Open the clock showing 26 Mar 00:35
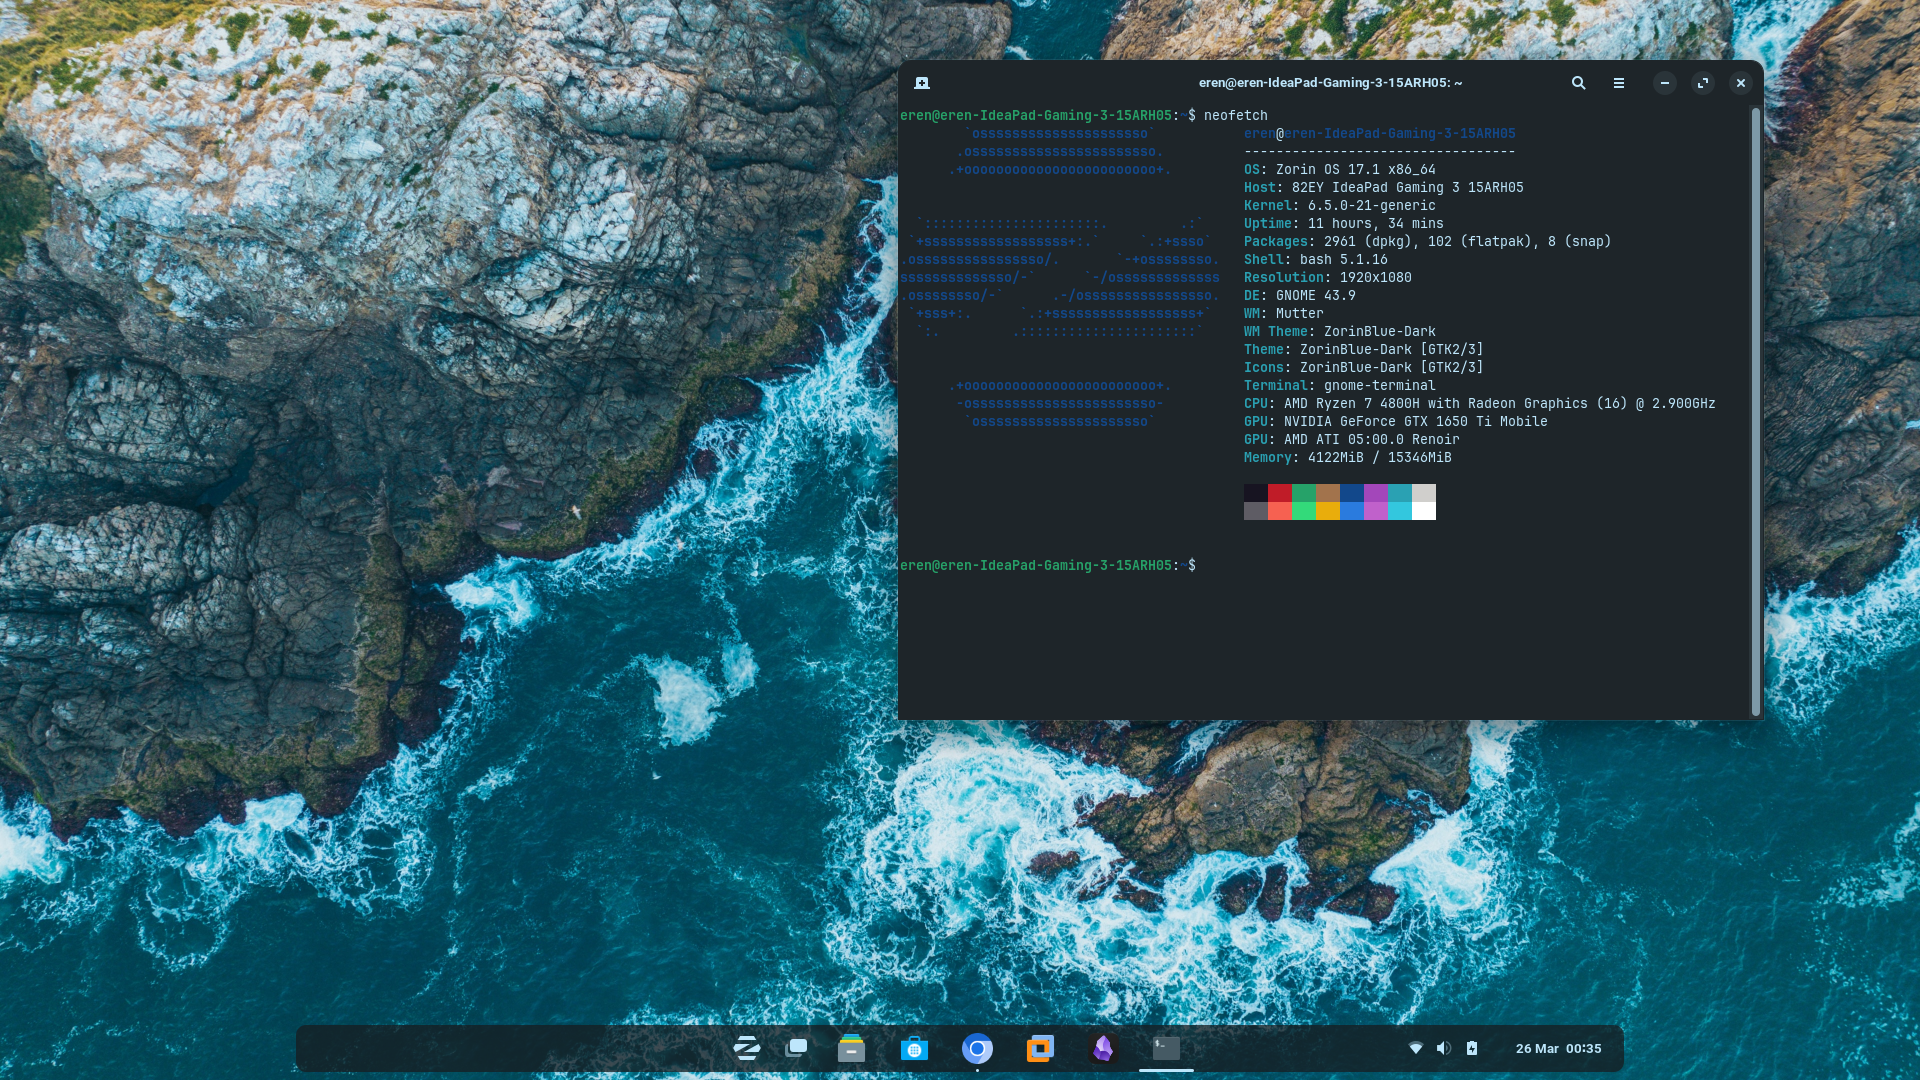 point(1558,1048)
